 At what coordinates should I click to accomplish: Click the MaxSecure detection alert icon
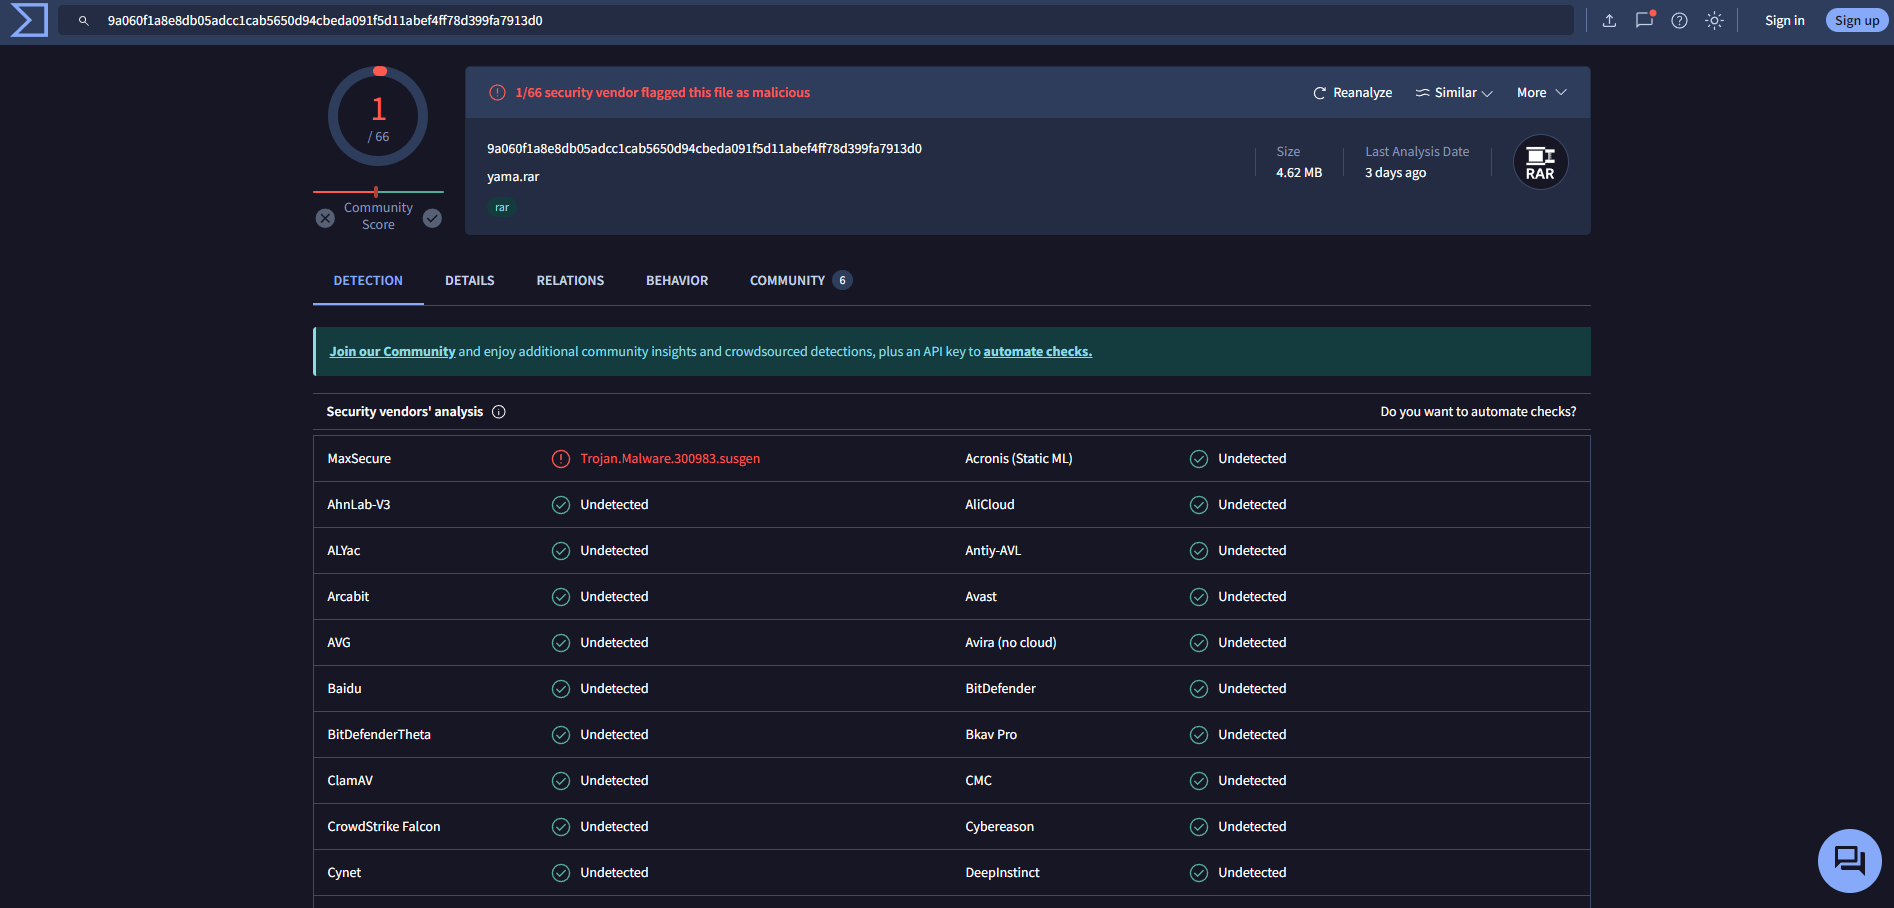561,459
